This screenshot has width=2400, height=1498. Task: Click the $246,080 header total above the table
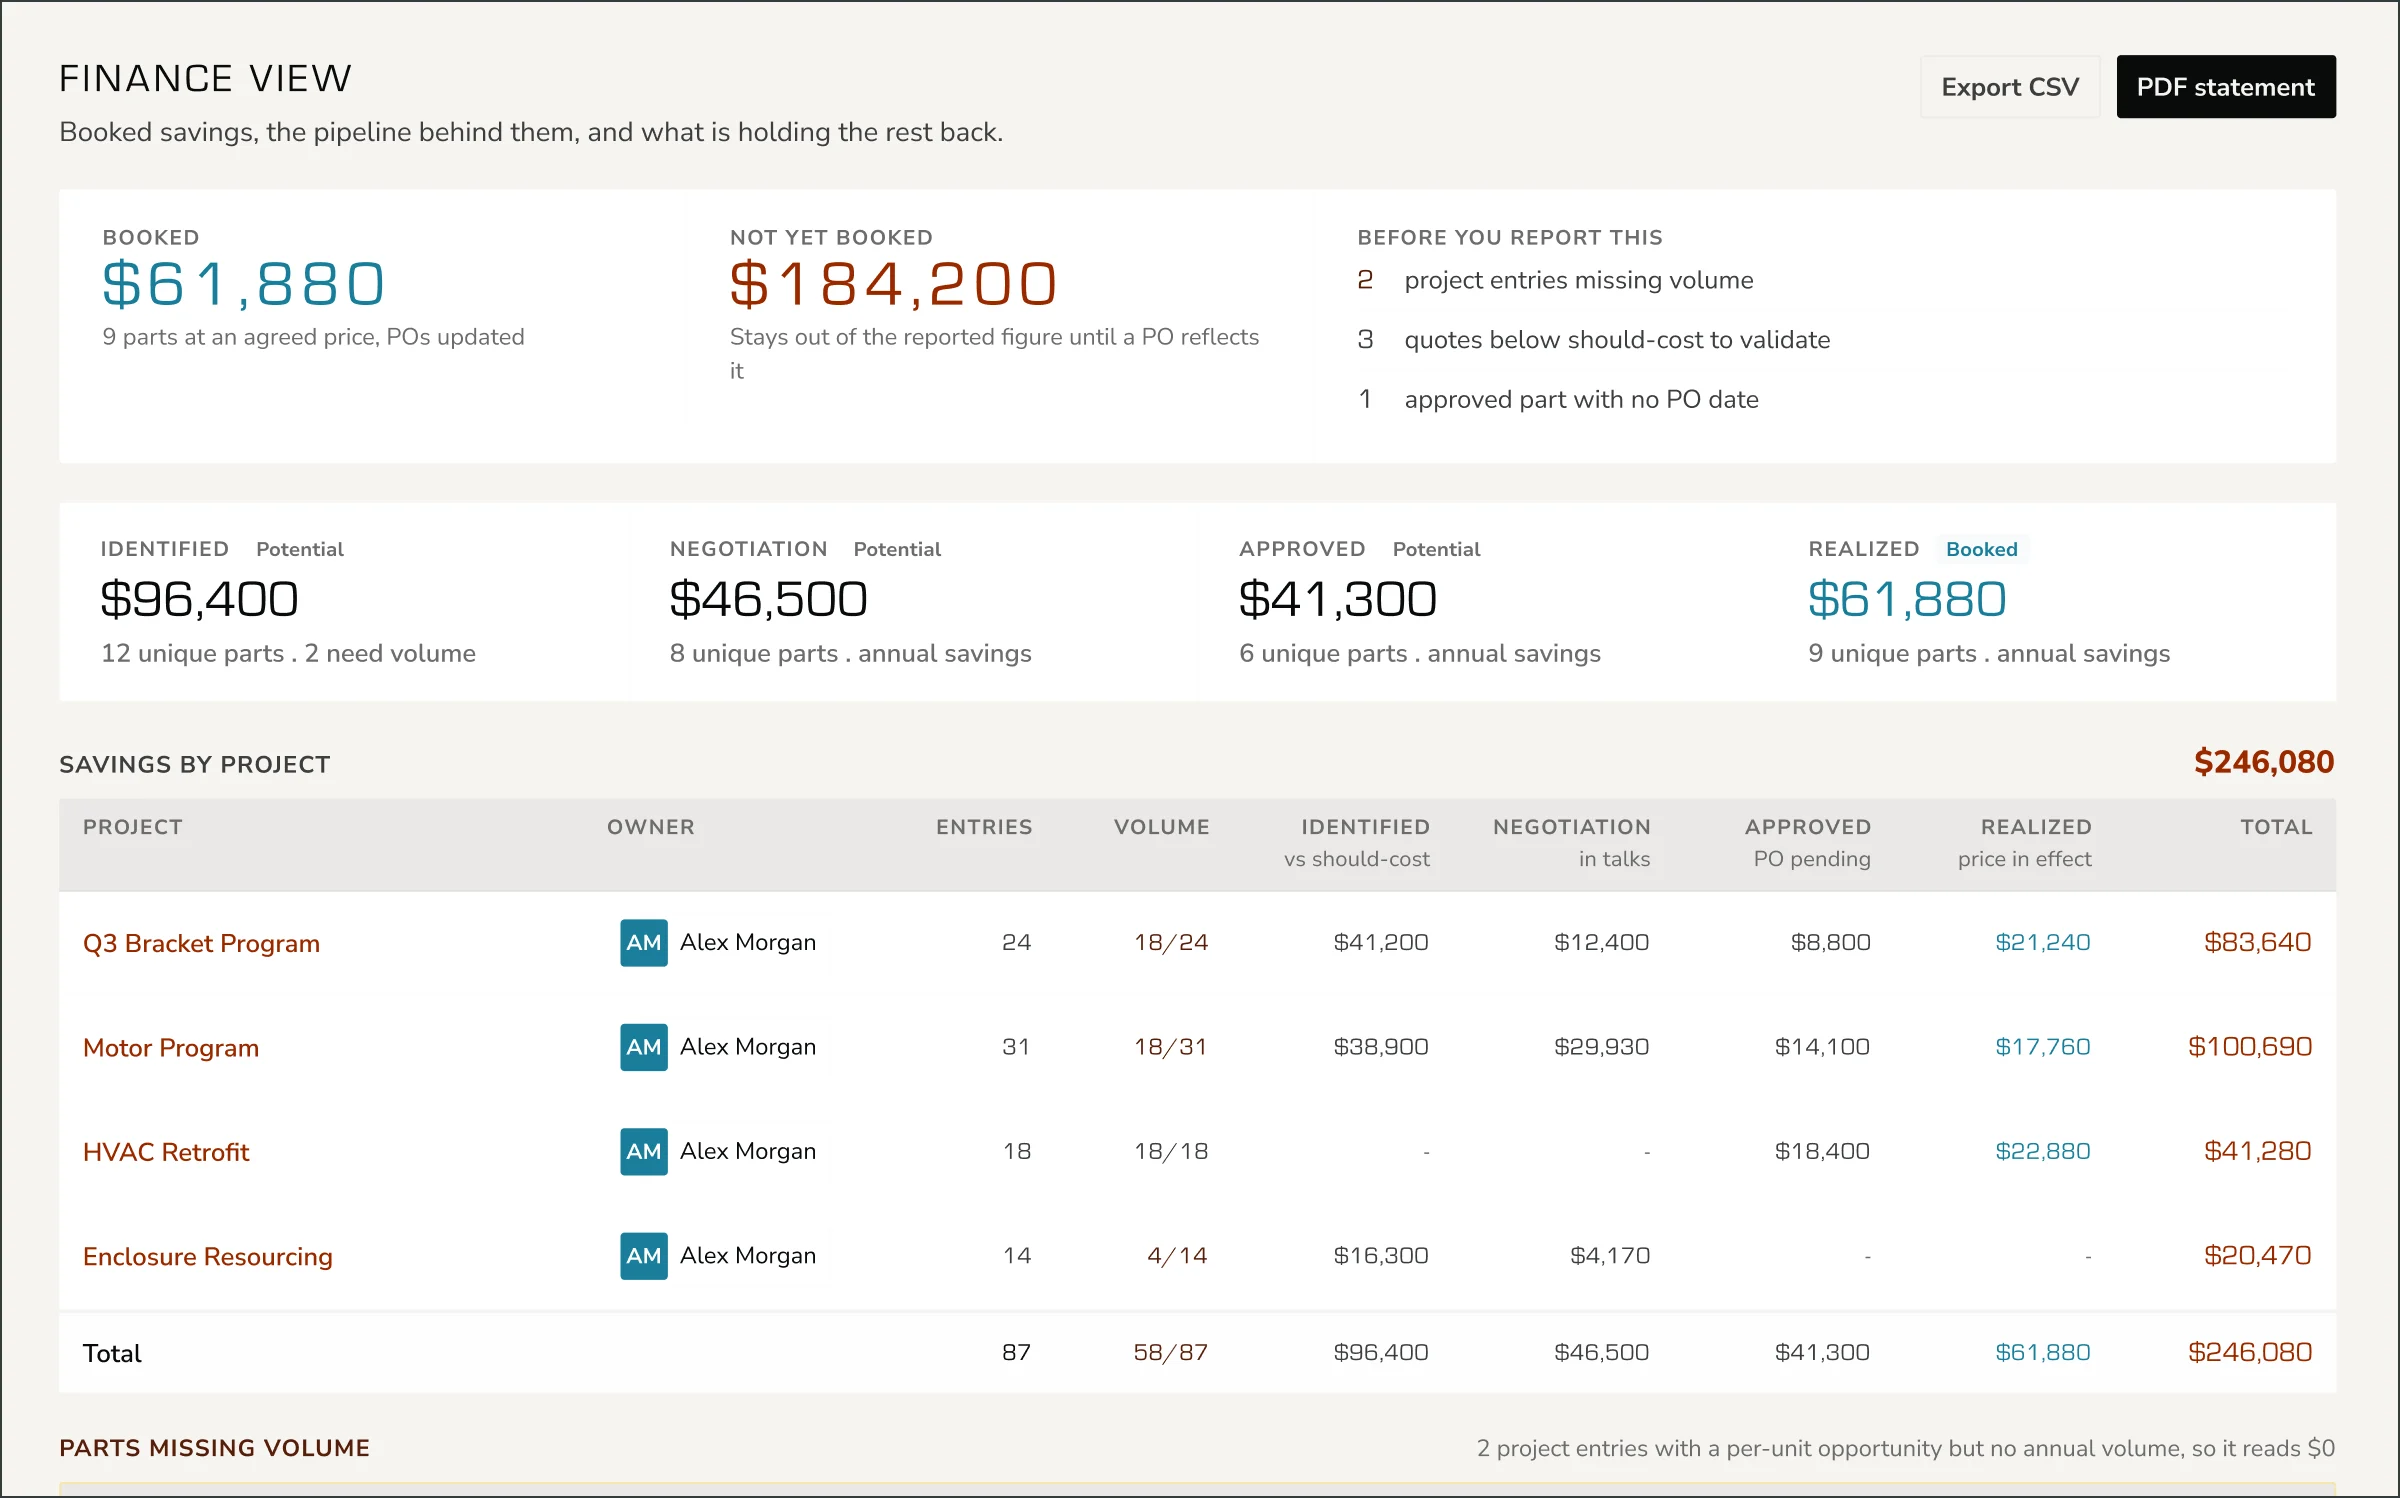point(2264,762)
